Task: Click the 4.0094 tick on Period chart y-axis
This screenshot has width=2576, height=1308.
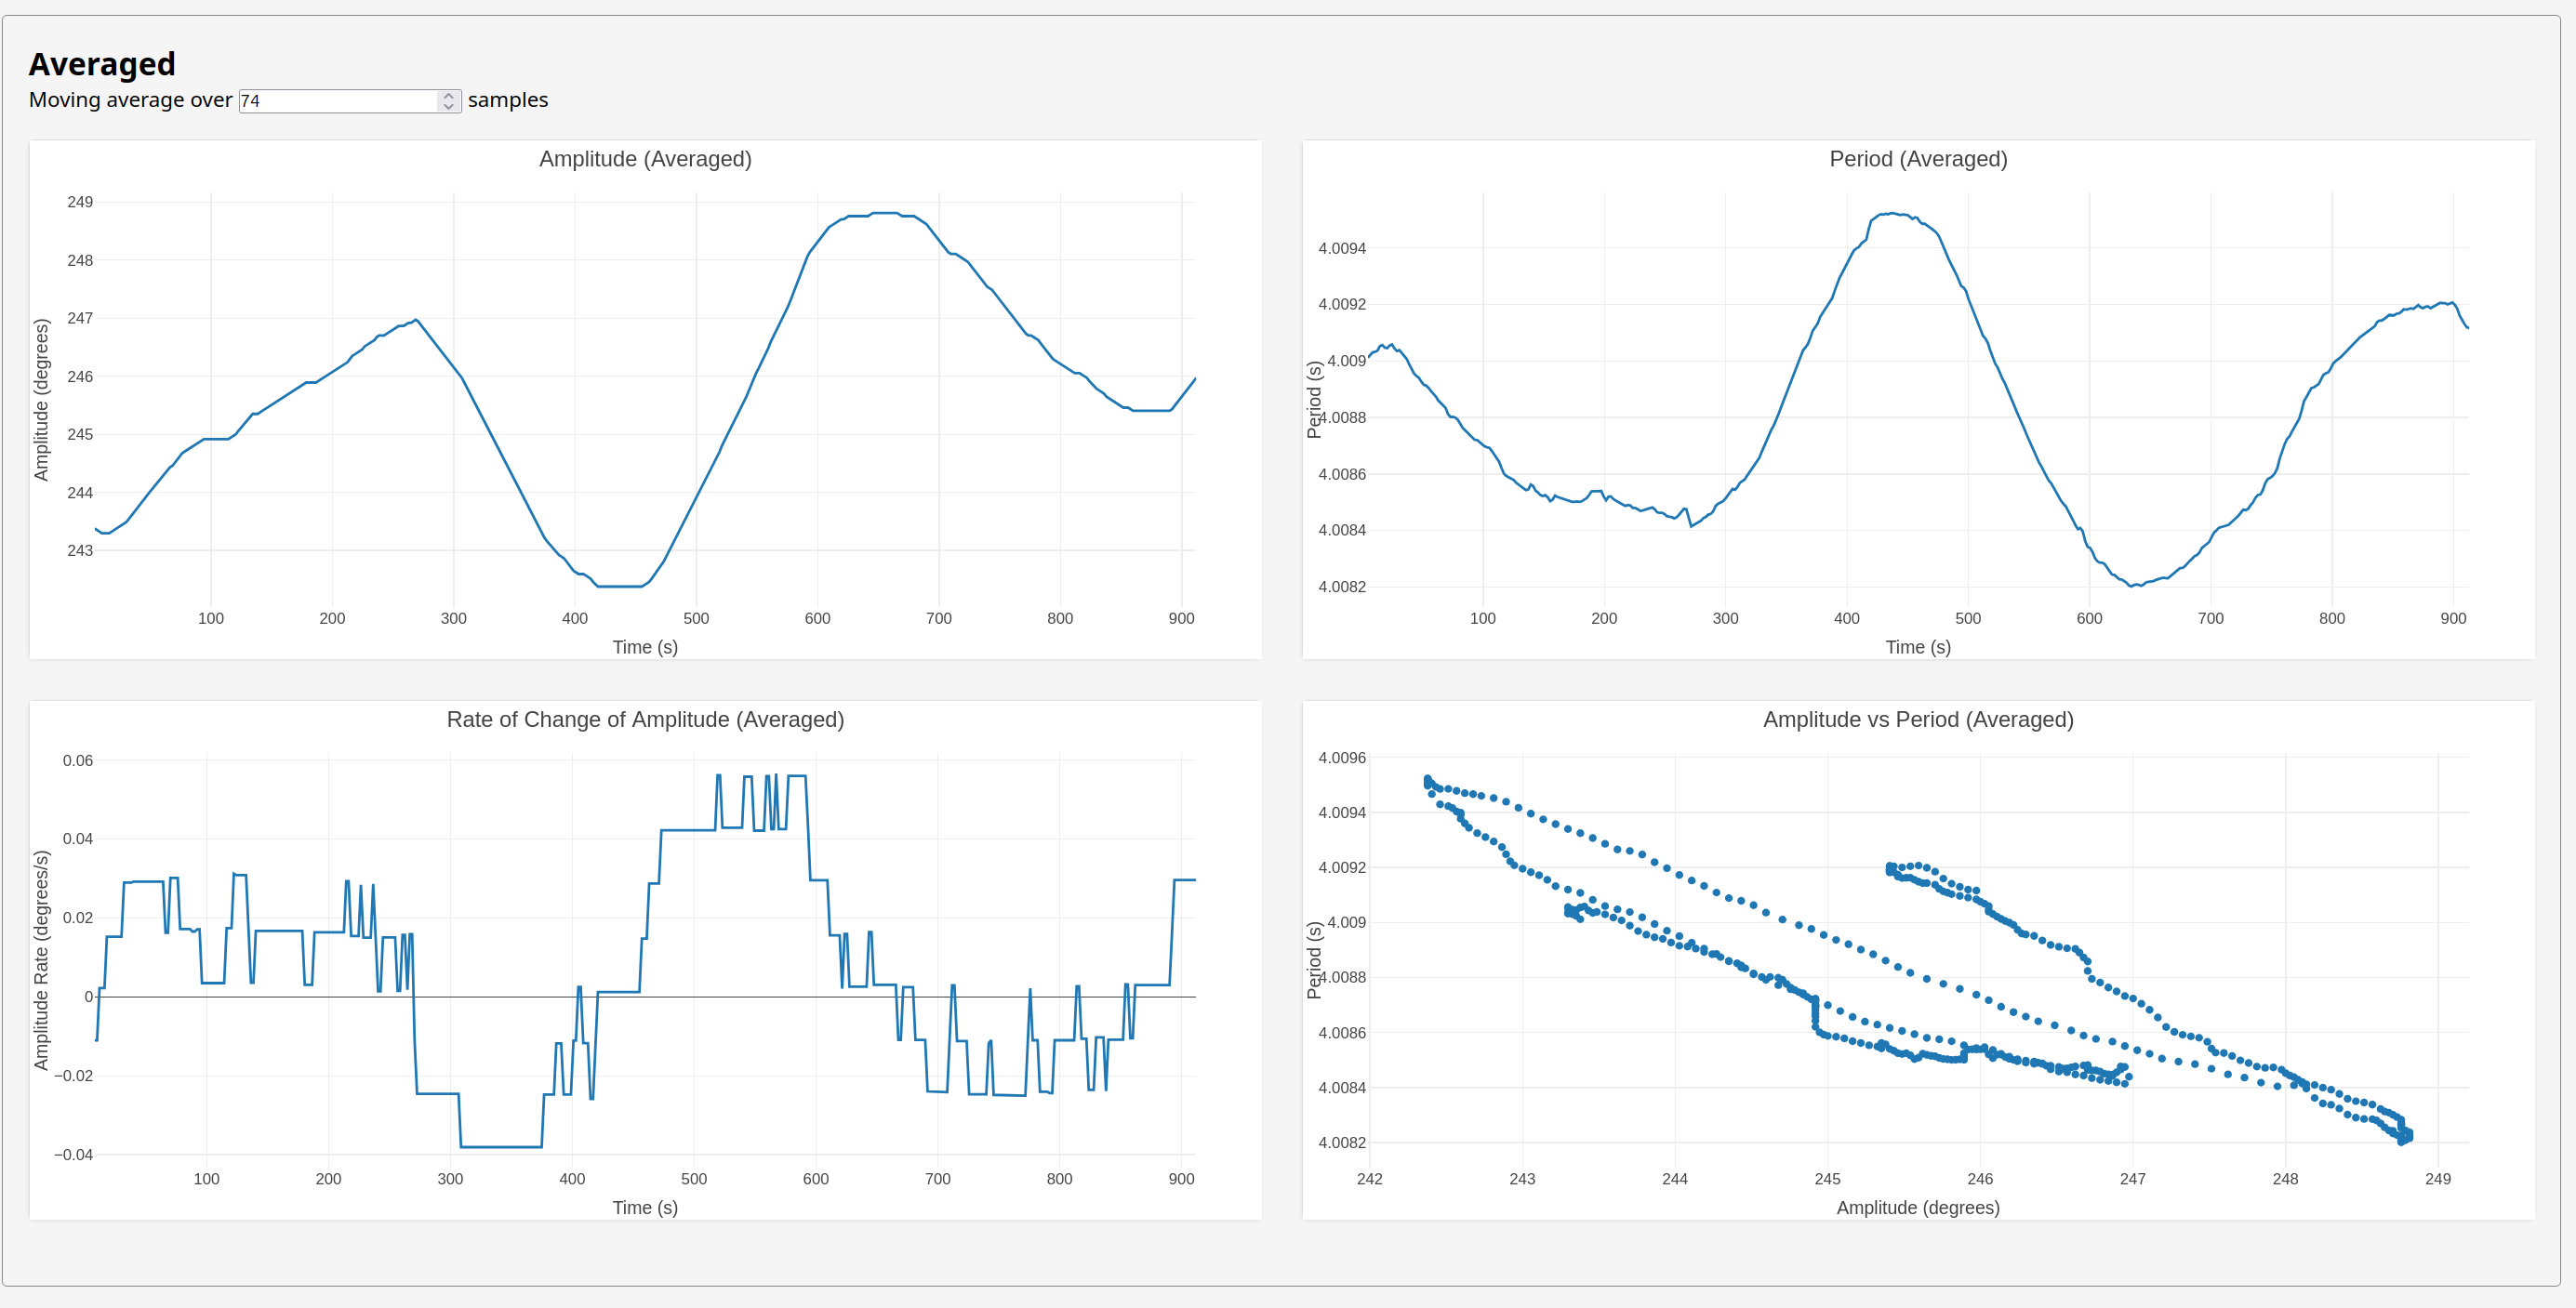Action: (x=1341, y=248)
